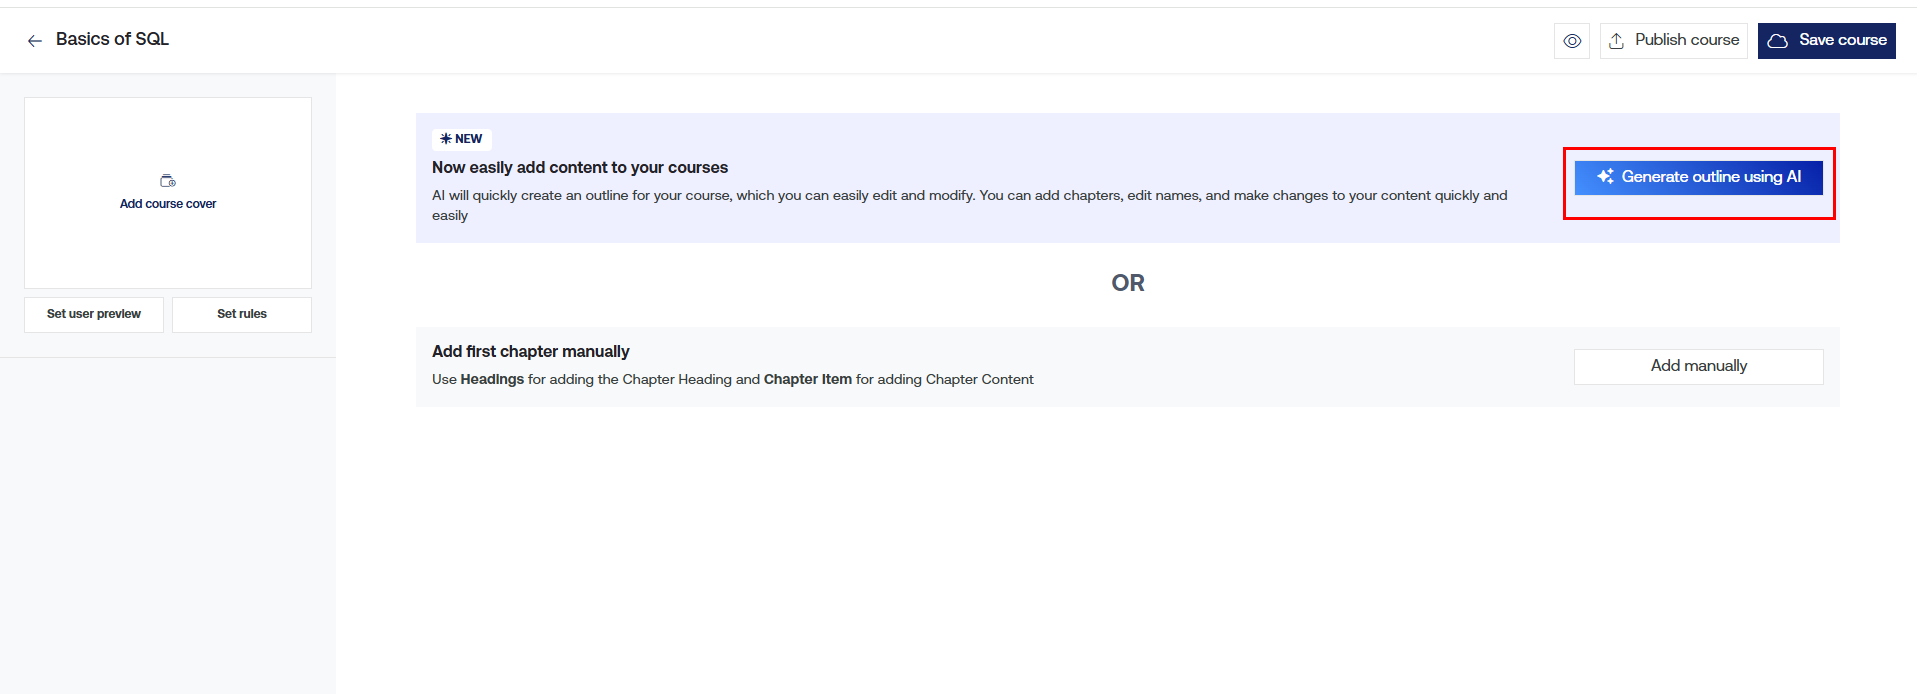Click the back arrow beside Basics of SQL
This screenshot has width=1917, height=694.
(35, 41)
